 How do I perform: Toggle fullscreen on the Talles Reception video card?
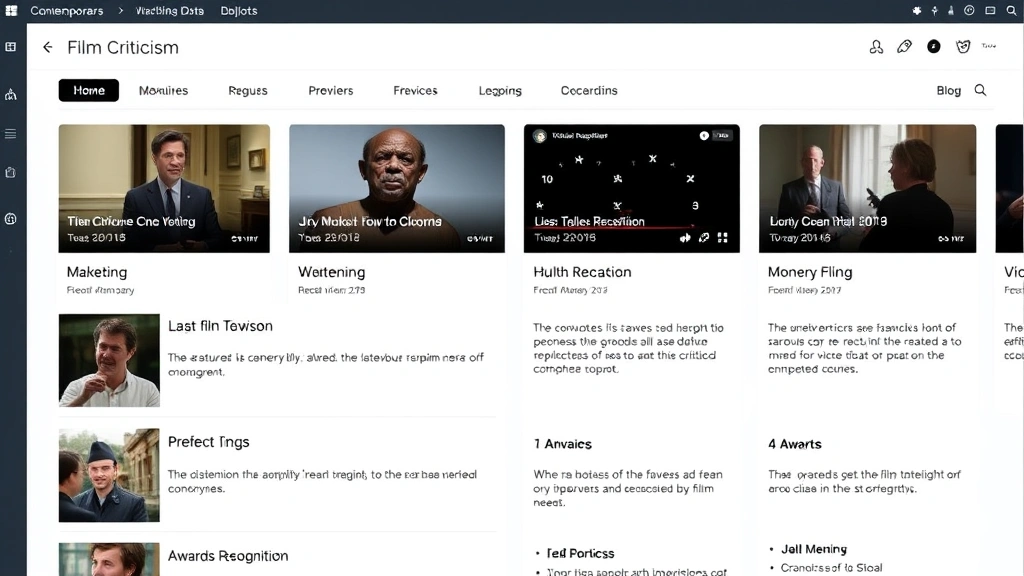[x=721, y=237]
